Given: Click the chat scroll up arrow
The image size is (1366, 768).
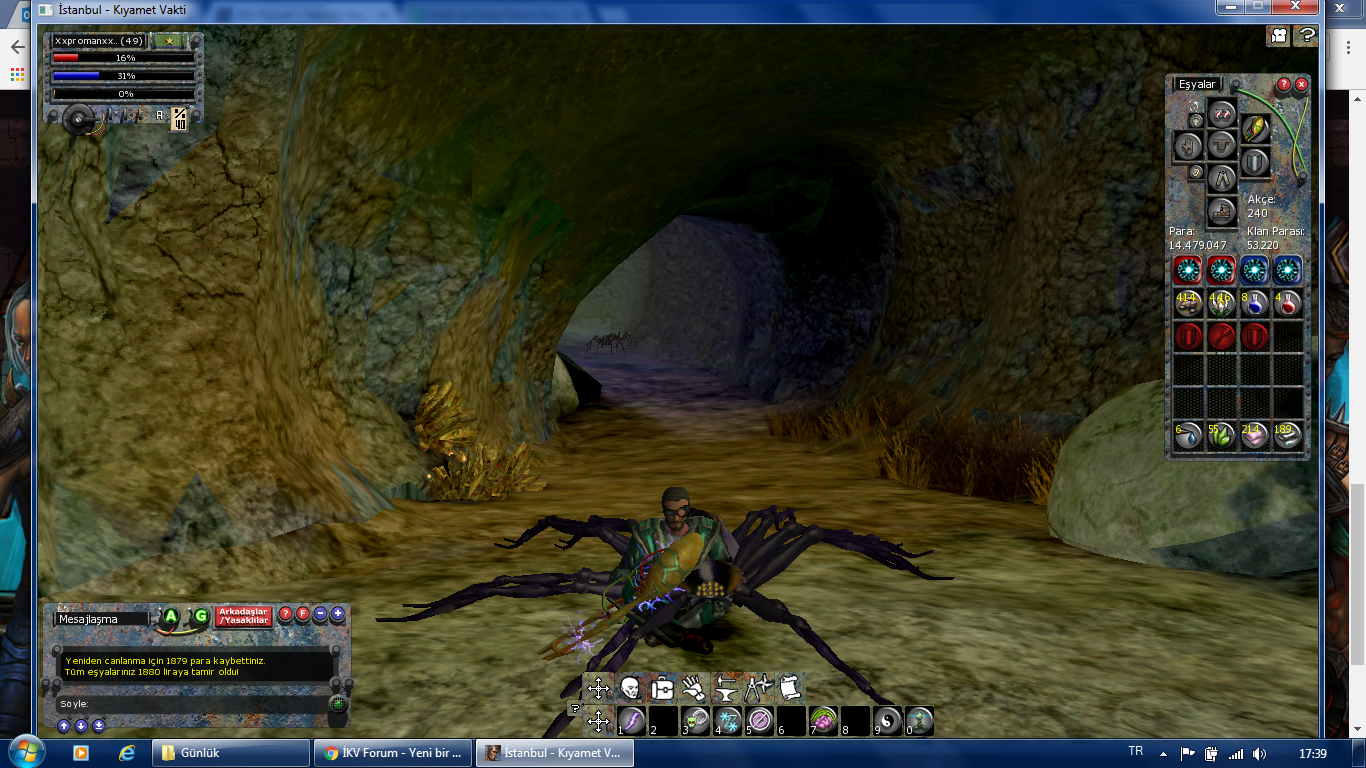Looking at the screenshot, I should click(64, 726).
